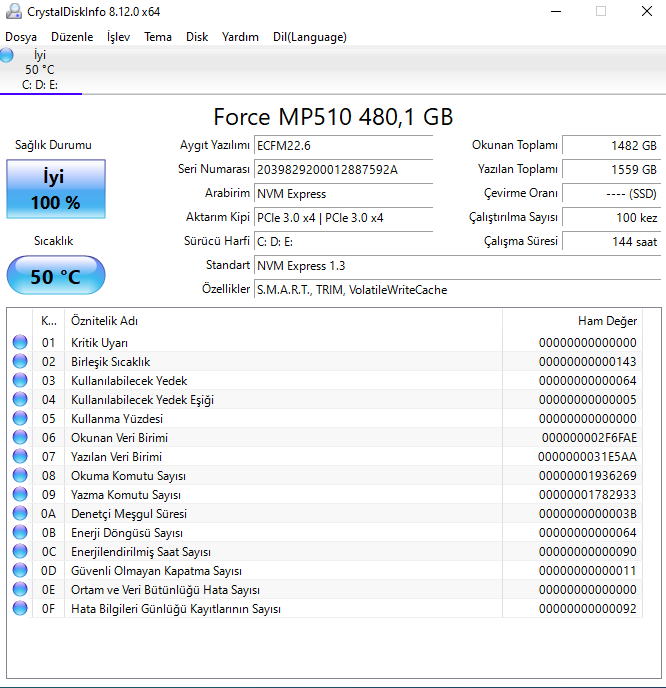Image resolution: width=666 pixels, height=688 pixels.
Task: Select the Birleşik Sıcaklık attribute name
Action: coord(111,362)
